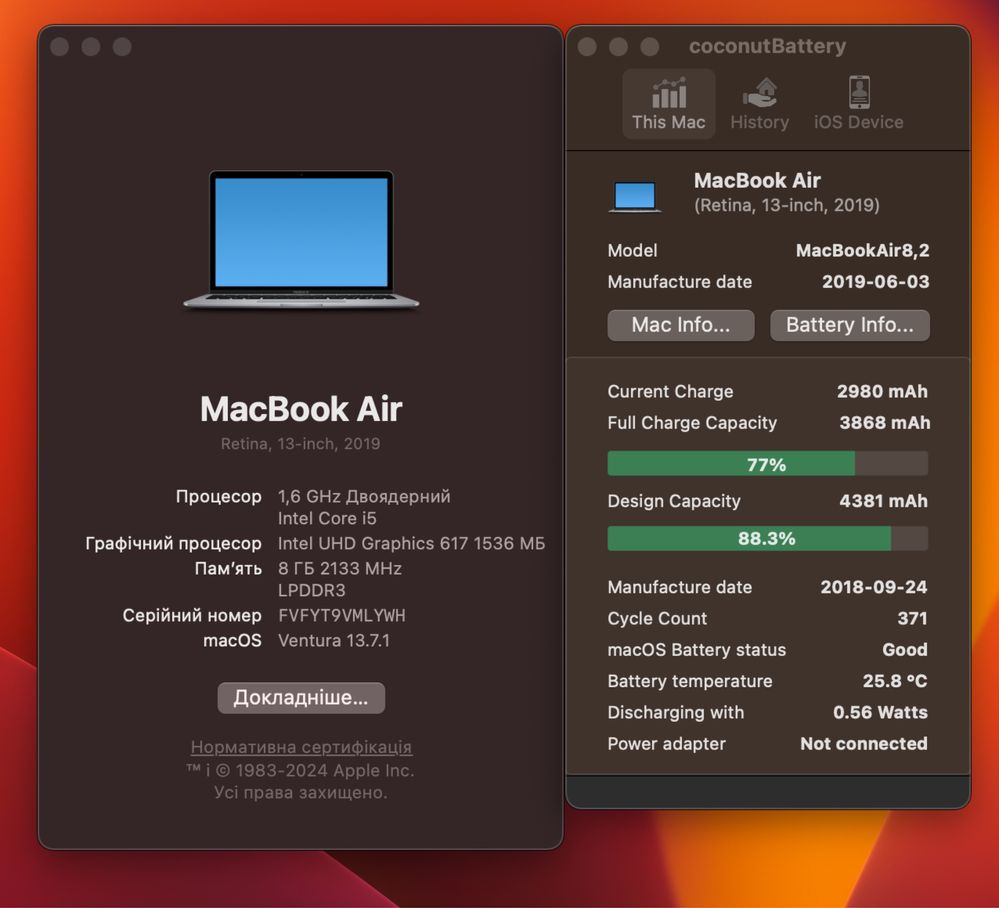
Task: Click the Графічний процесор label
Action: 173,544
